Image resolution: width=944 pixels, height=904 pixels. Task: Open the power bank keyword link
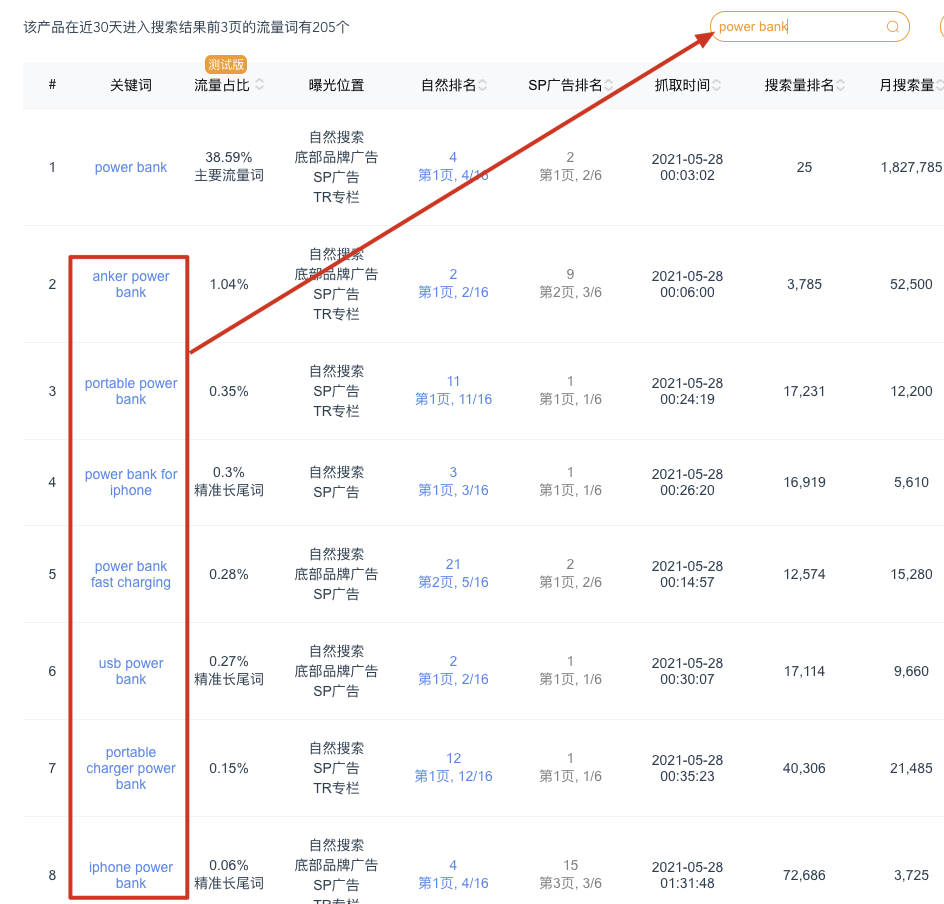(x=130, y=167)
